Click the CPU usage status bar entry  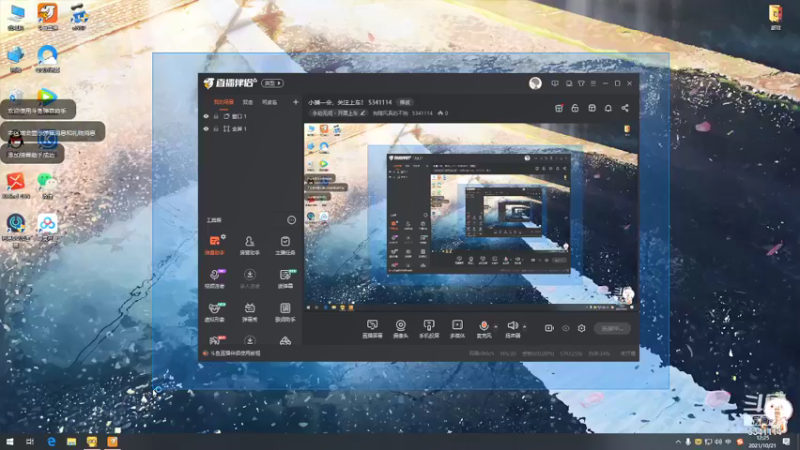(570, 353)
